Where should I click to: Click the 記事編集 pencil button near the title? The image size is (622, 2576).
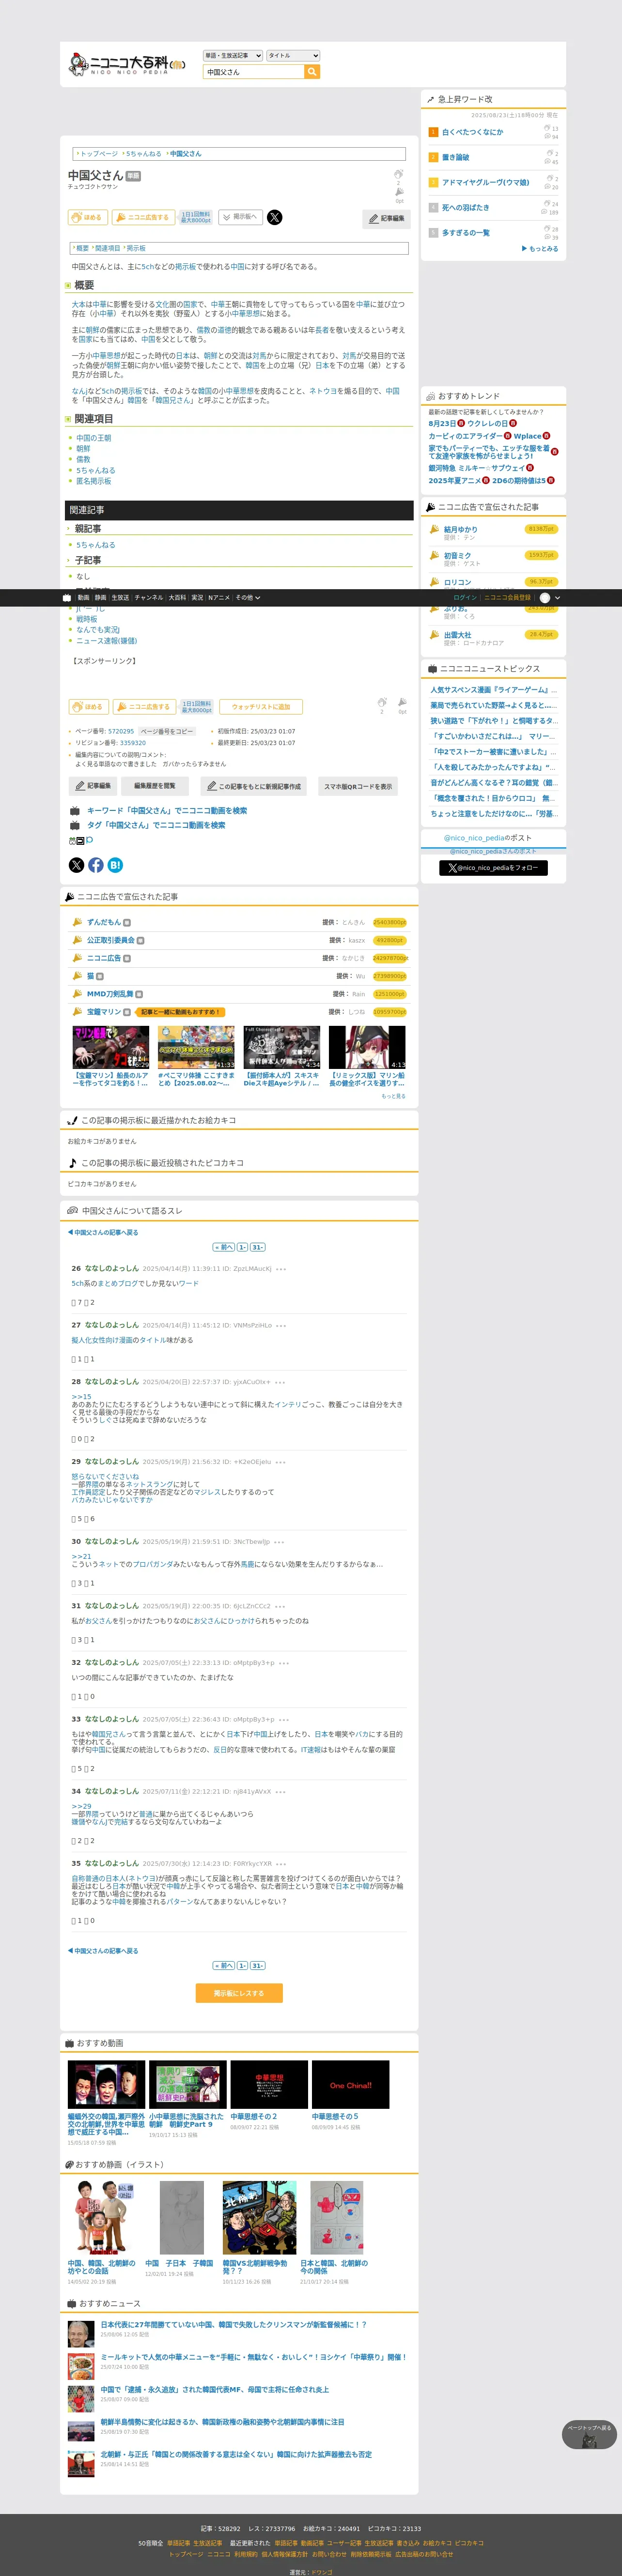tap(387, 218)
